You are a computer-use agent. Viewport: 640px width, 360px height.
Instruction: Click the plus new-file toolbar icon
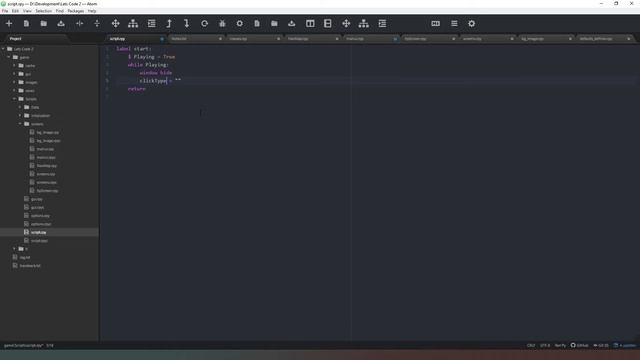[9, 24]
